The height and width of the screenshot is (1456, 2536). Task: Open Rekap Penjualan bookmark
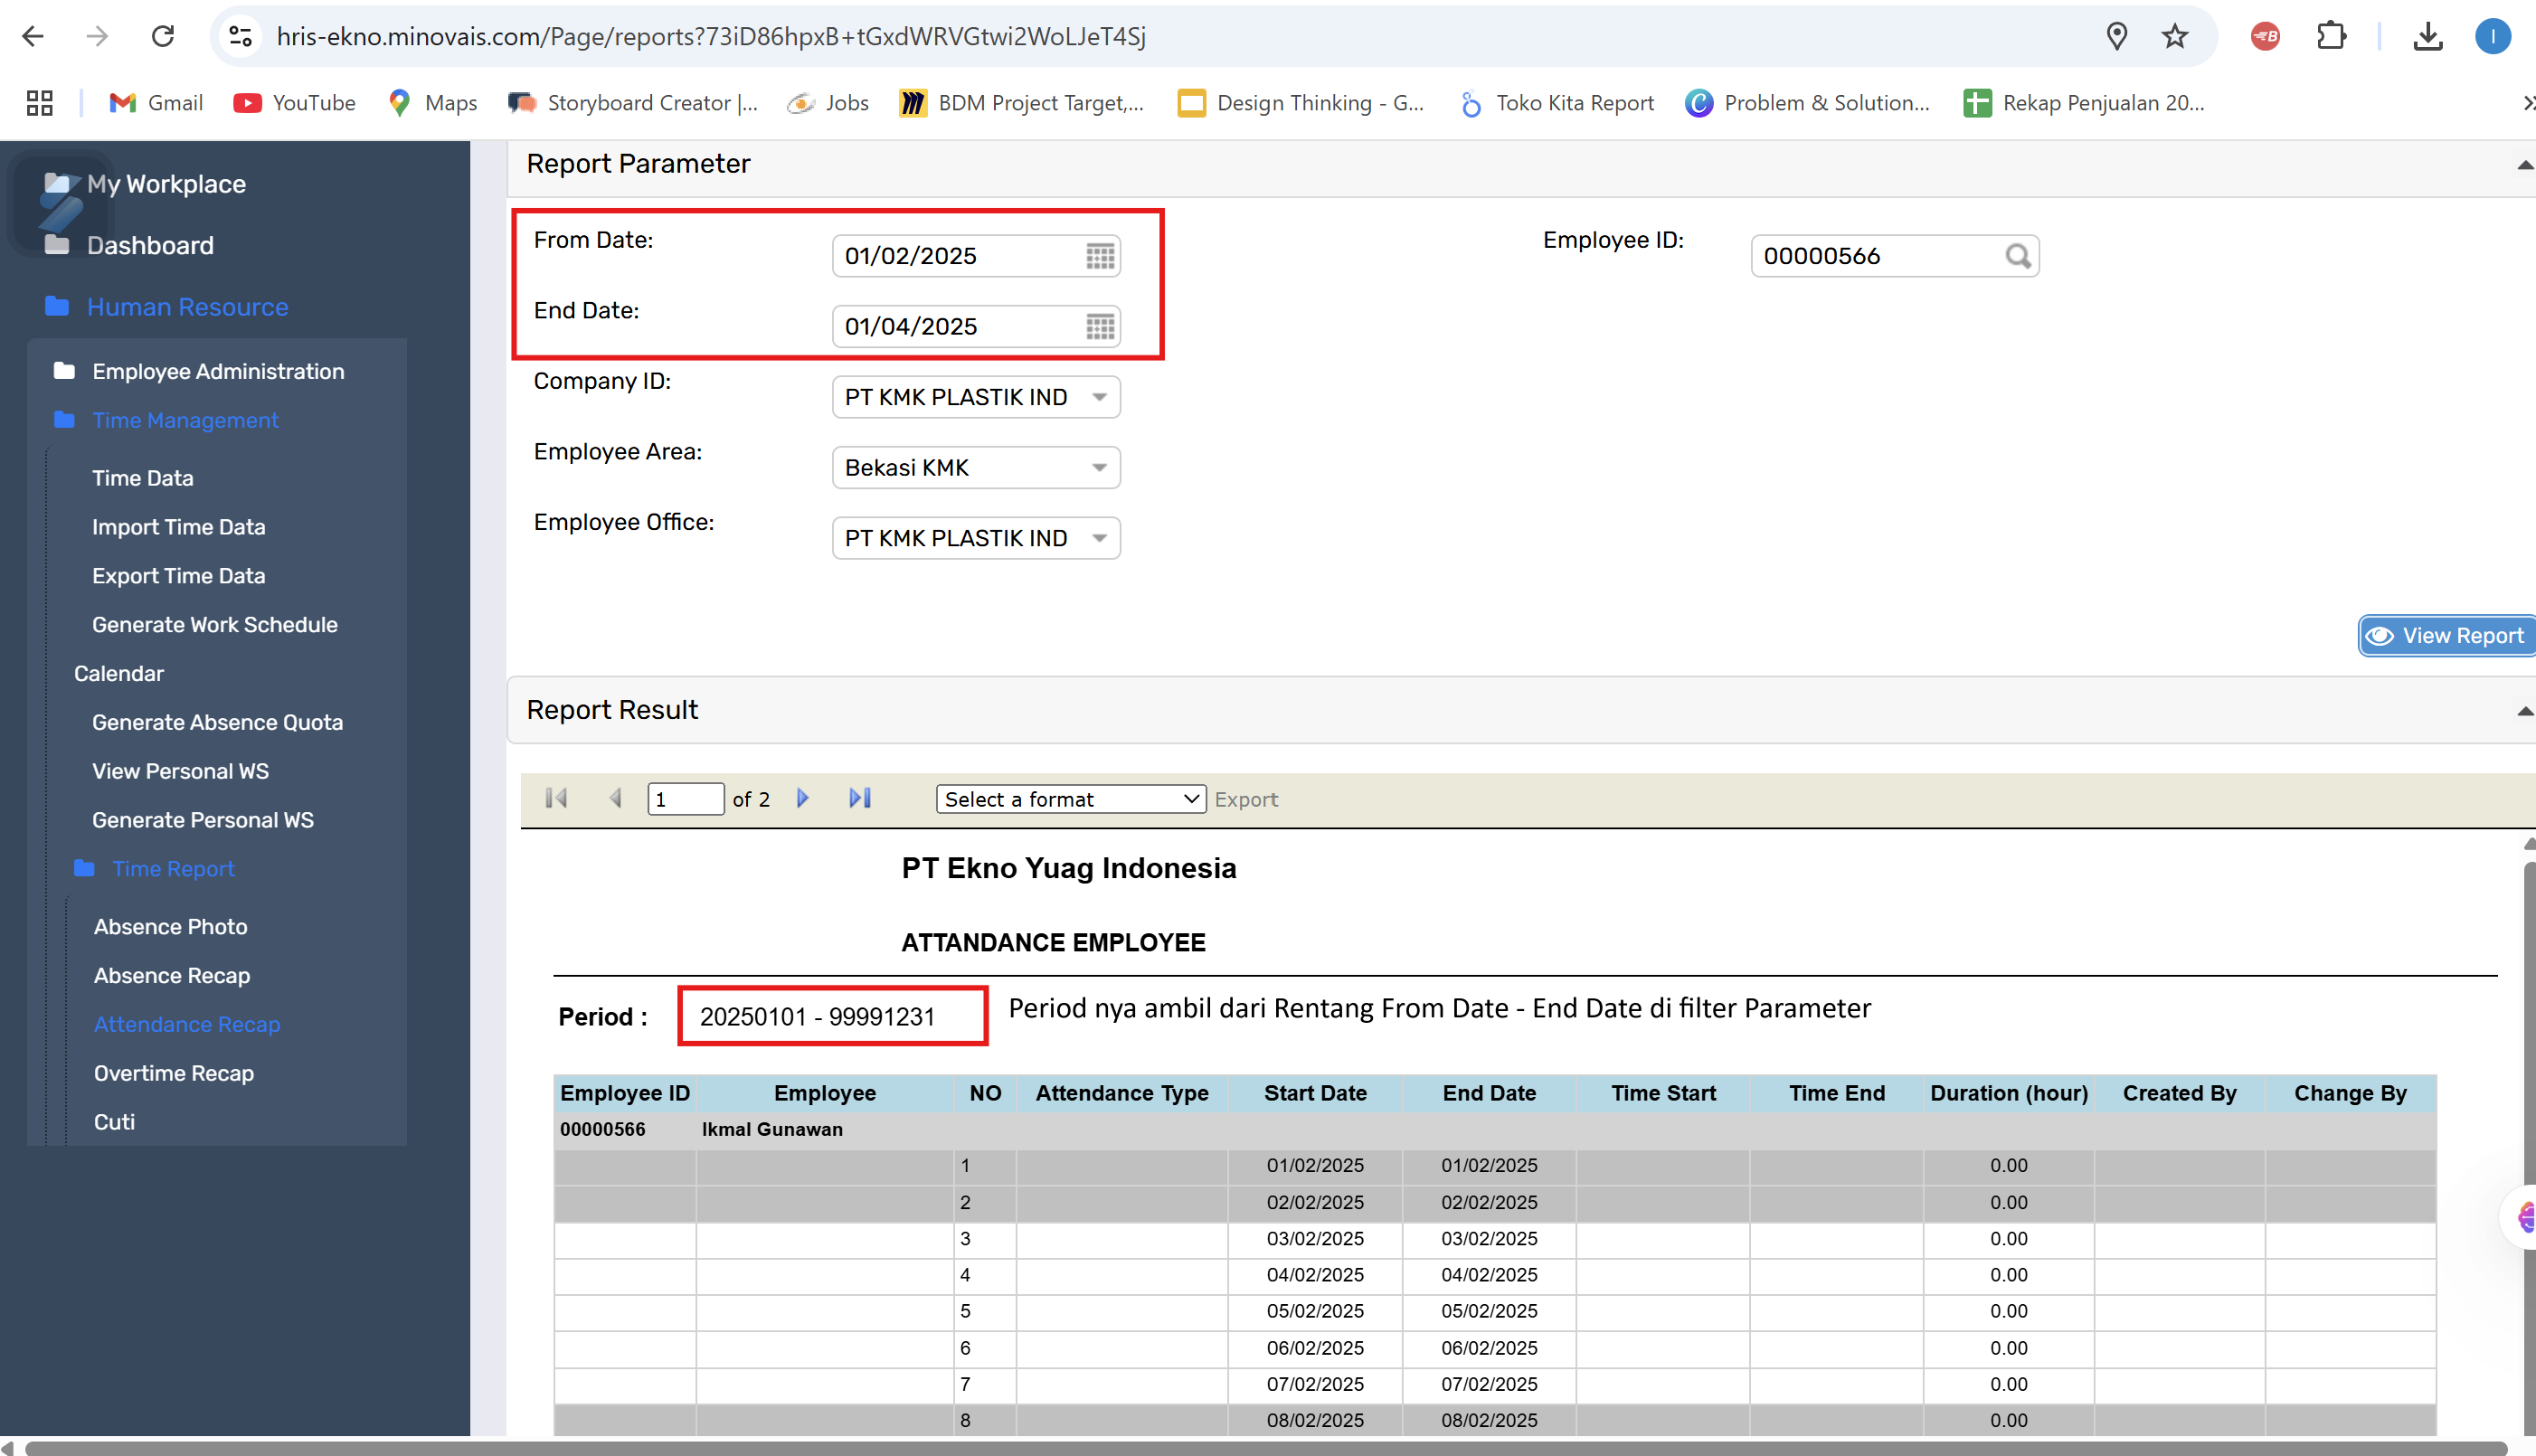click(2084, 103)
